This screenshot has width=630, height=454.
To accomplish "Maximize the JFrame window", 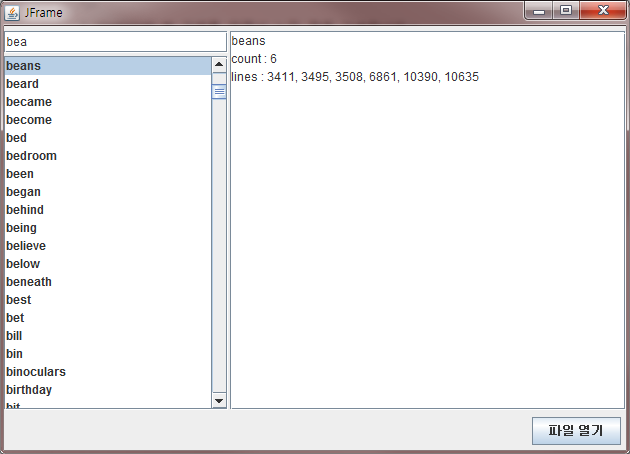I will click(x=566, y=10).
